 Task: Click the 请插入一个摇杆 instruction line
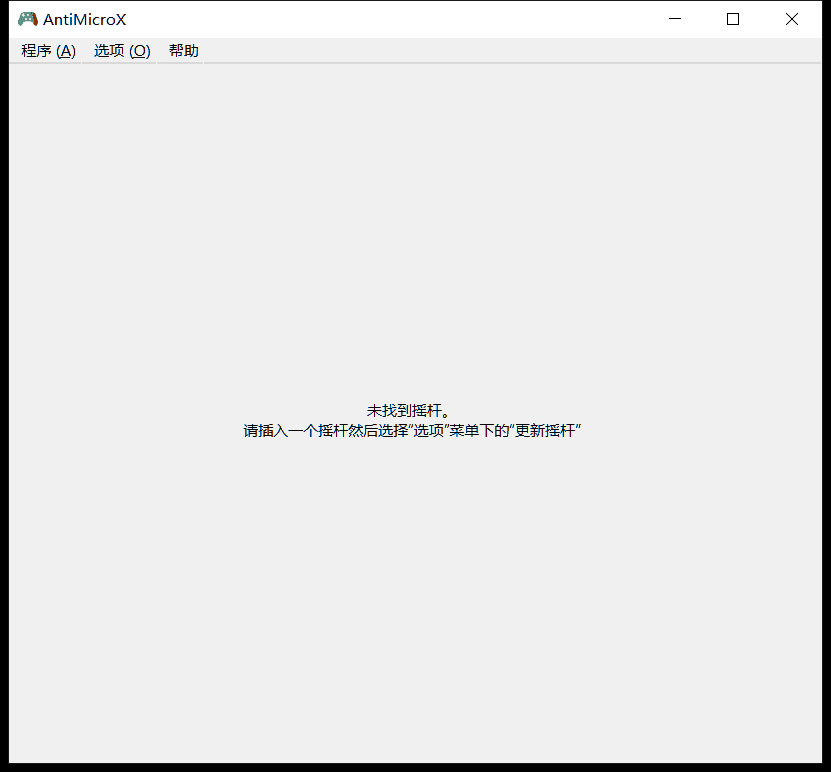click(x=412, y=431)
